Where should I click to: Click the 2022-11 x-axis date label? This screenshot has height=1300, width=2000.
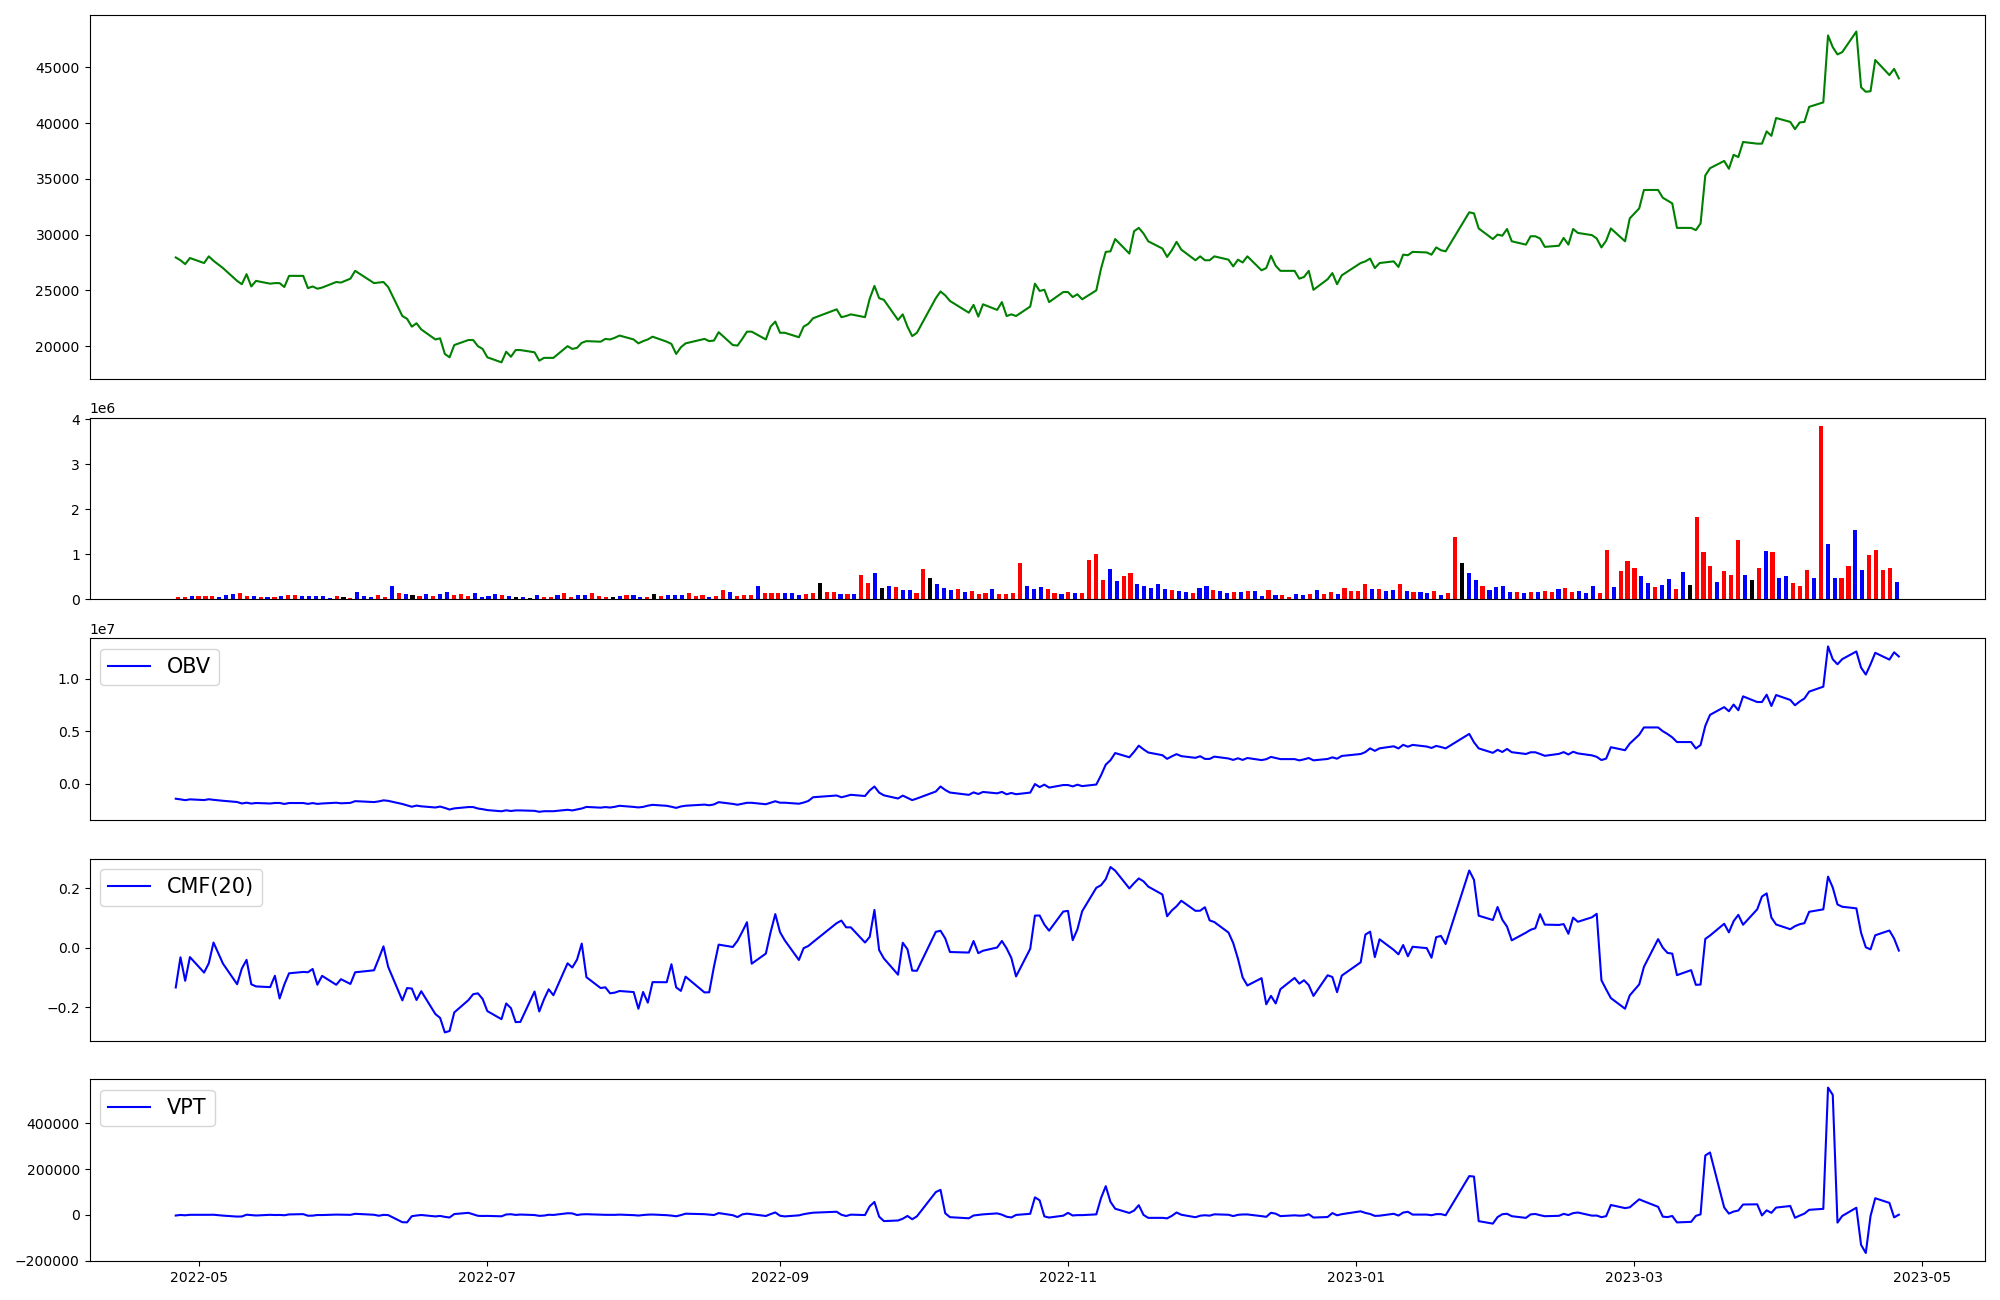click(x=1068, y=1277)
